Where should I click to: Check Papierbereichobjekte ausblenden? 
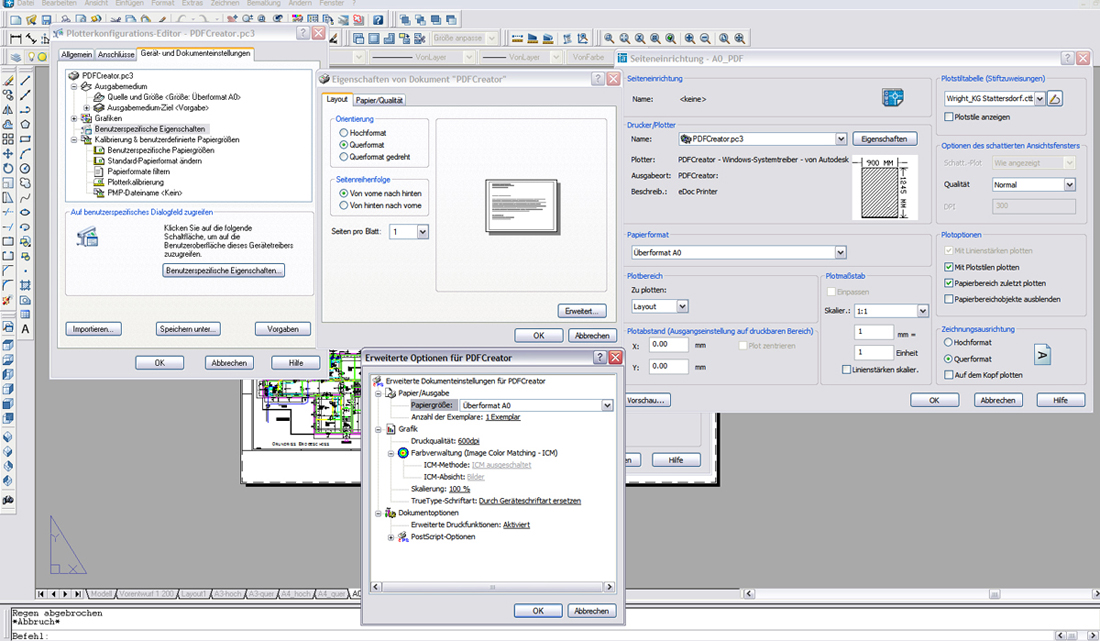[948, 299]
